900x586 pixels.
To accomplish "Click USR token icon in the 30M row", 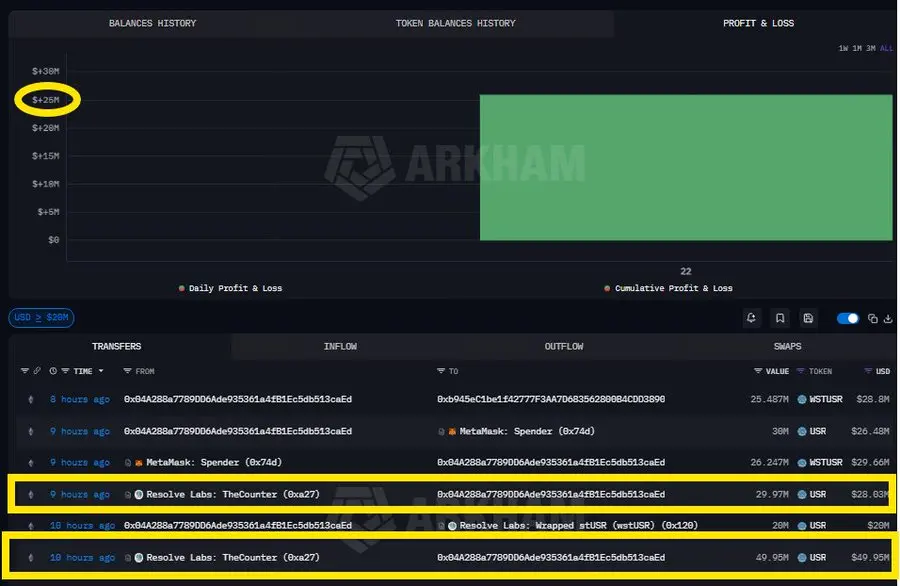I will pyautogui.click(x=802, y=431).
